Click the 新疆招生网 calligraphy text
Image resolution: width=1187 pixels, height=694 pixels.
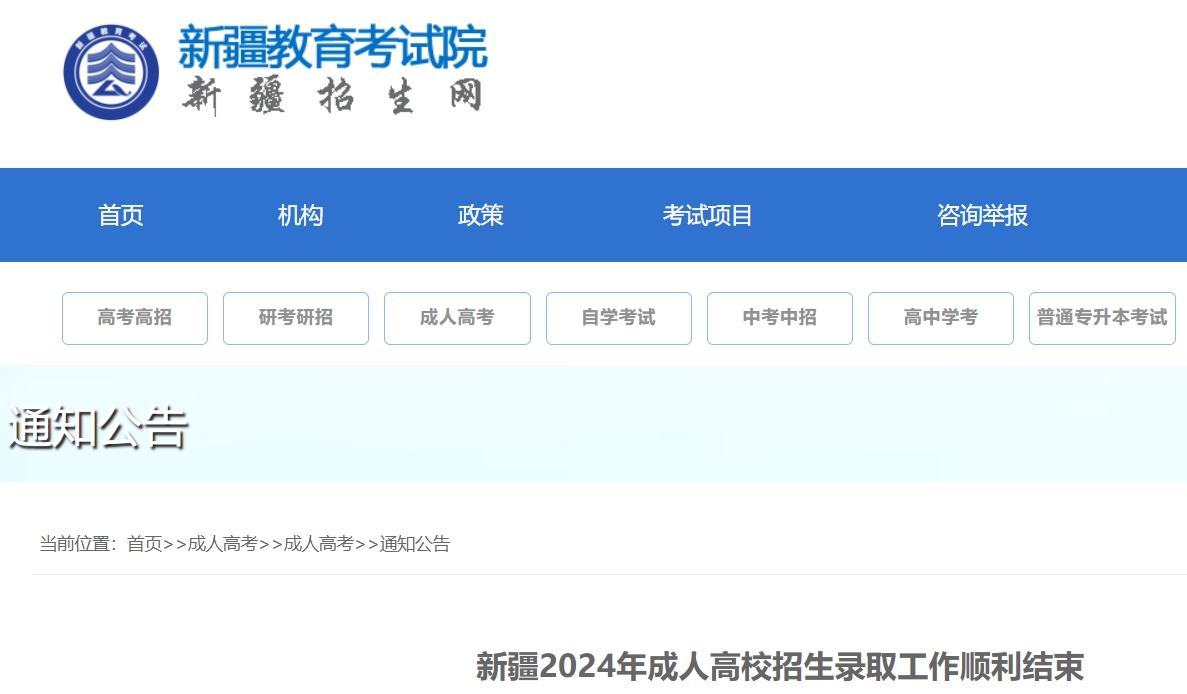(x=332, y=97)
